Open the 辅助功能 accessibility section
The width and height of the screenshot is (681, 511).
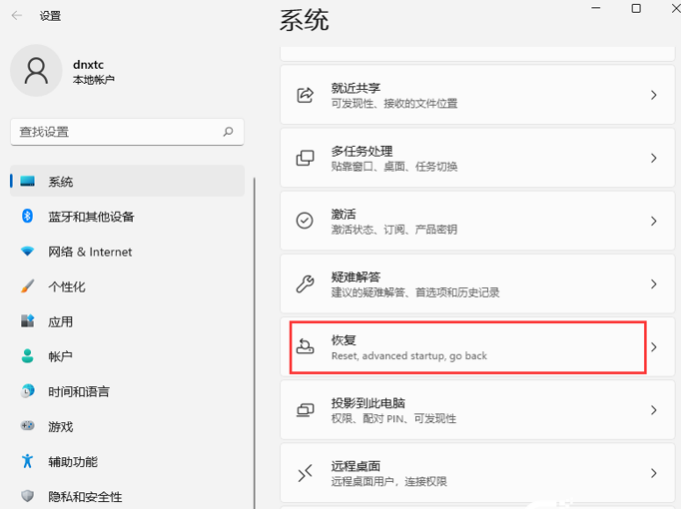[72, 462]
